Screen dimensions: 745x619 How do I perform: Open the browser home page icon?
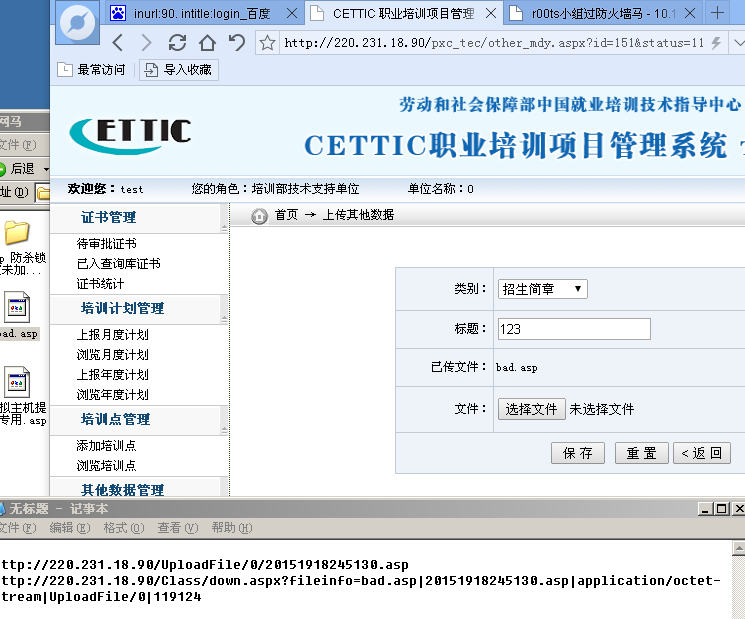pos(207,43)
